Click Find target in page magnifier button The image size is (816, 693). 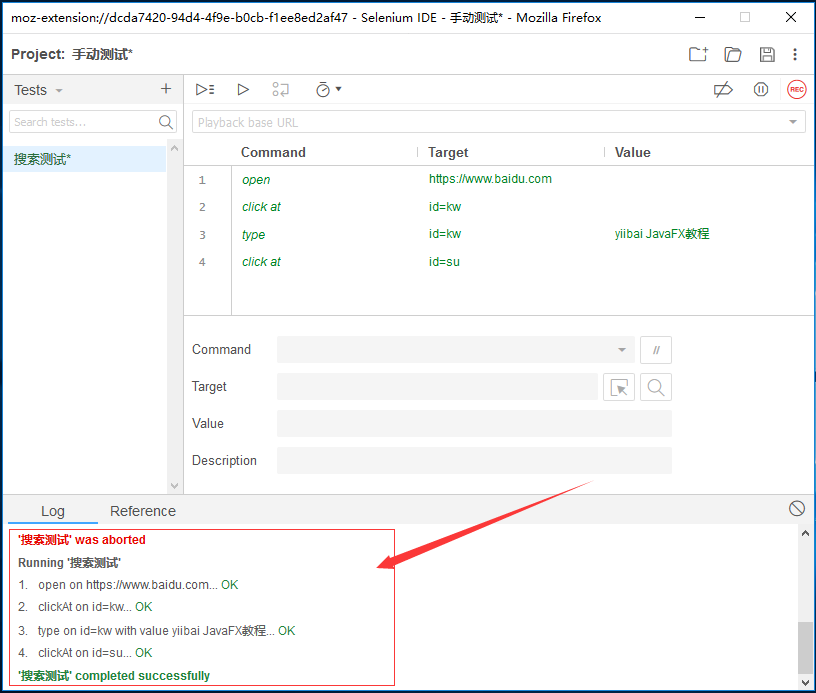656,387
